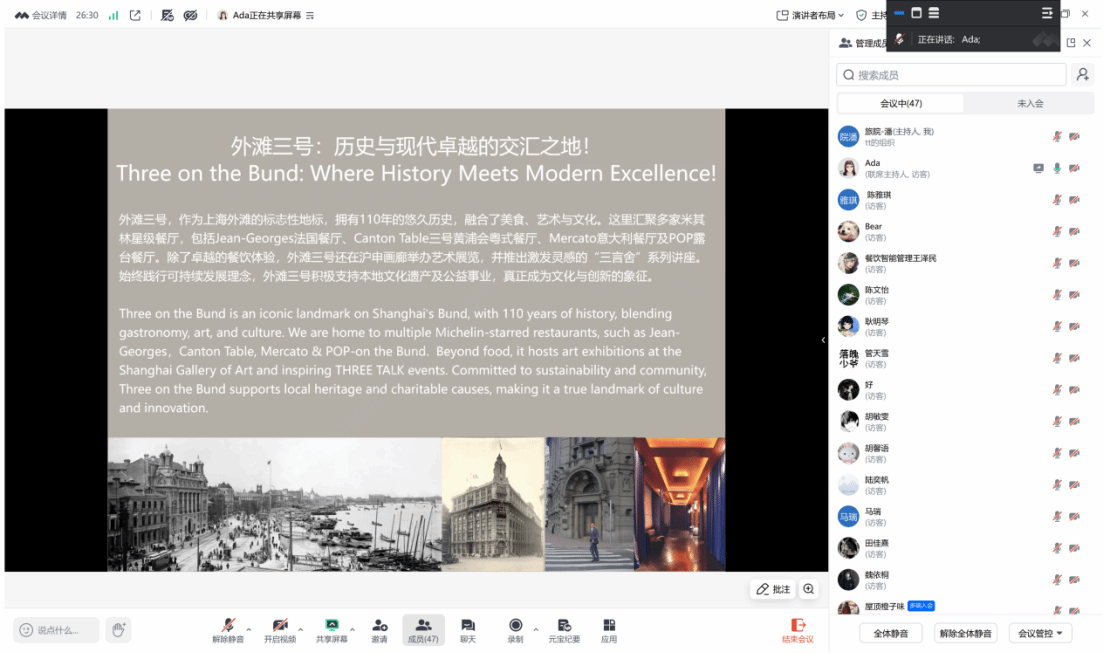The width and height of the screenshot is (1104, 653).
Task: Switch to the 会议中(47) tab
Action: point(901,104)
